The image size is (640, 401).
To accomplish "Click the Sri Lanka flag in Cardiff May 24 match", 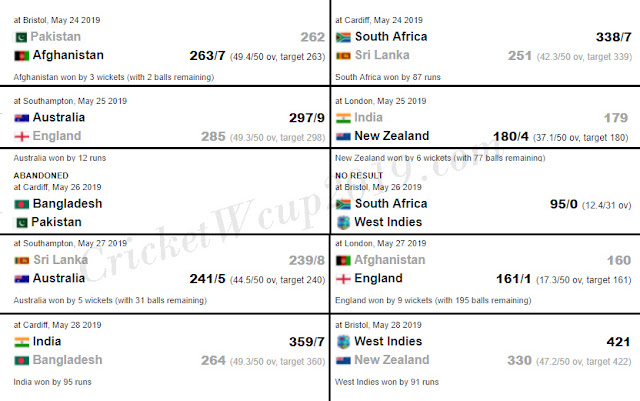I will click(343, 56).
